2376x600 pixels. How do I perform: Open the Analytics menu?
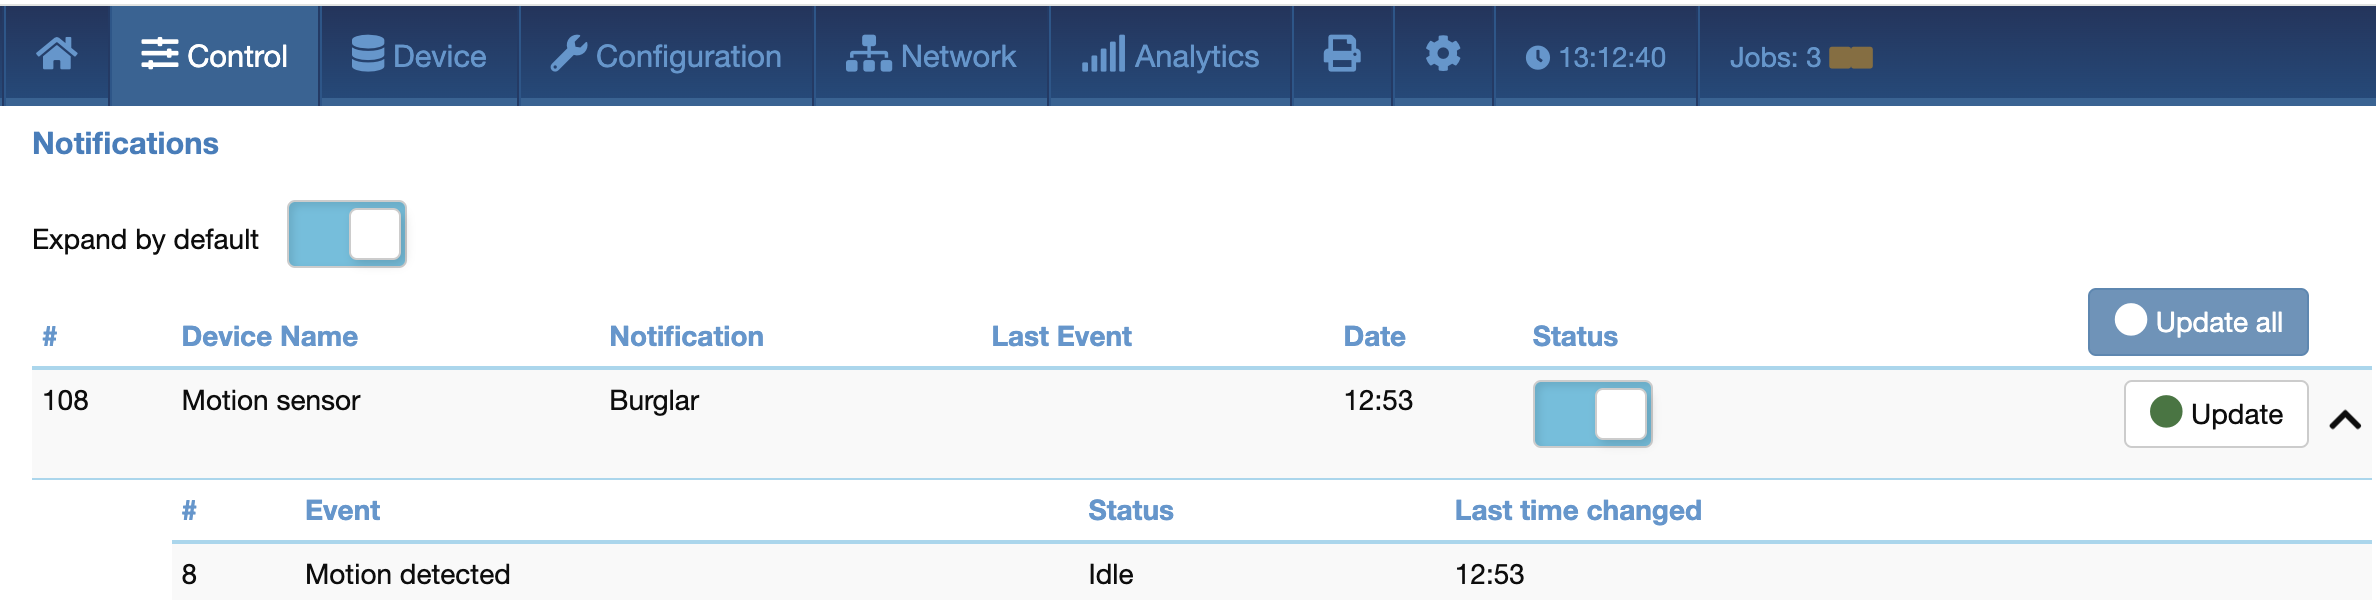1170,56
